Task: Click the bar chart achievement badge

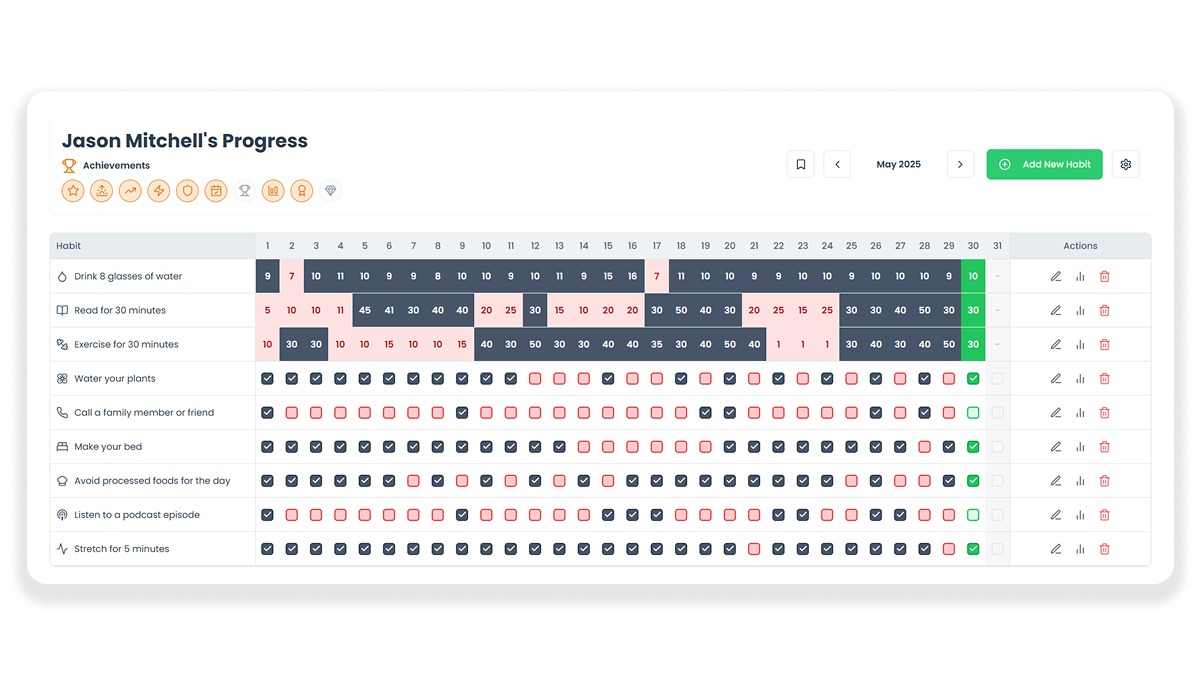Action: pos(273,190)
